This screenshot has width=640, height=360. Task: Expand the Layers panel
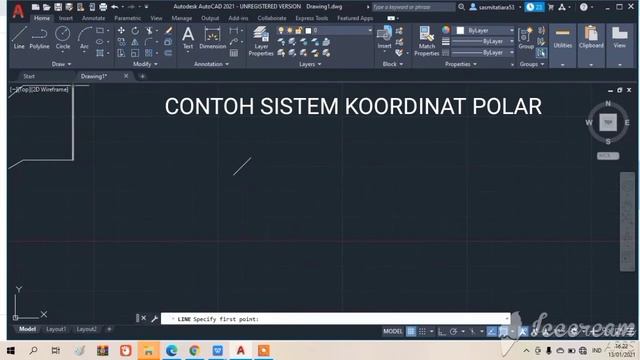click(310, 64)
